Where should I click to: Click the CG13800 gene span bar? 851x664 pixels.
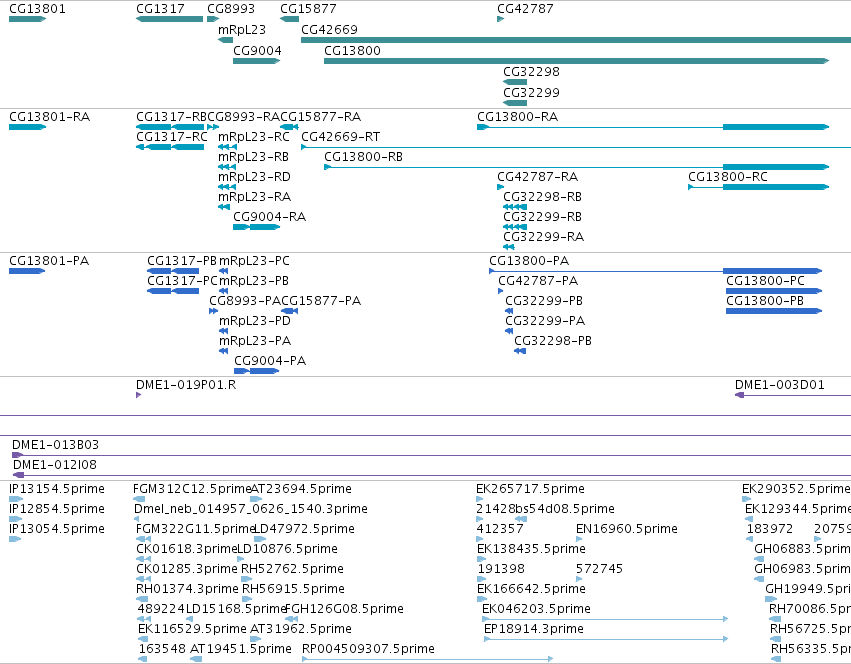coord(576,61)
